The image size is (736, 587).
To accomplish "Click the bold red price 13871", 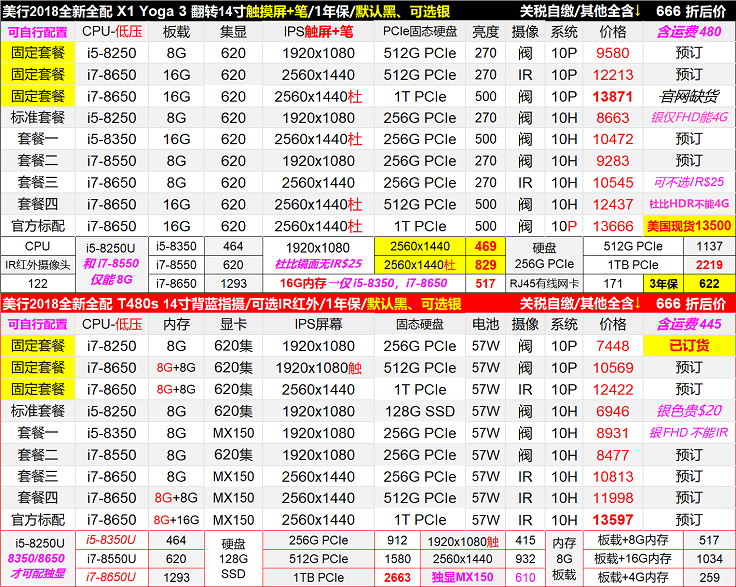I will tap(613, 97).
